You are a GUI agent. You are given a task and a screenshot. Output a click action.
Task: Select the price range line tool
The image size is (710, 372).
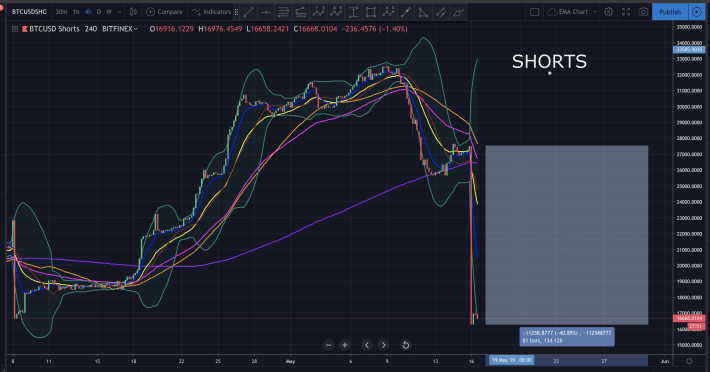tap(406, 12)
